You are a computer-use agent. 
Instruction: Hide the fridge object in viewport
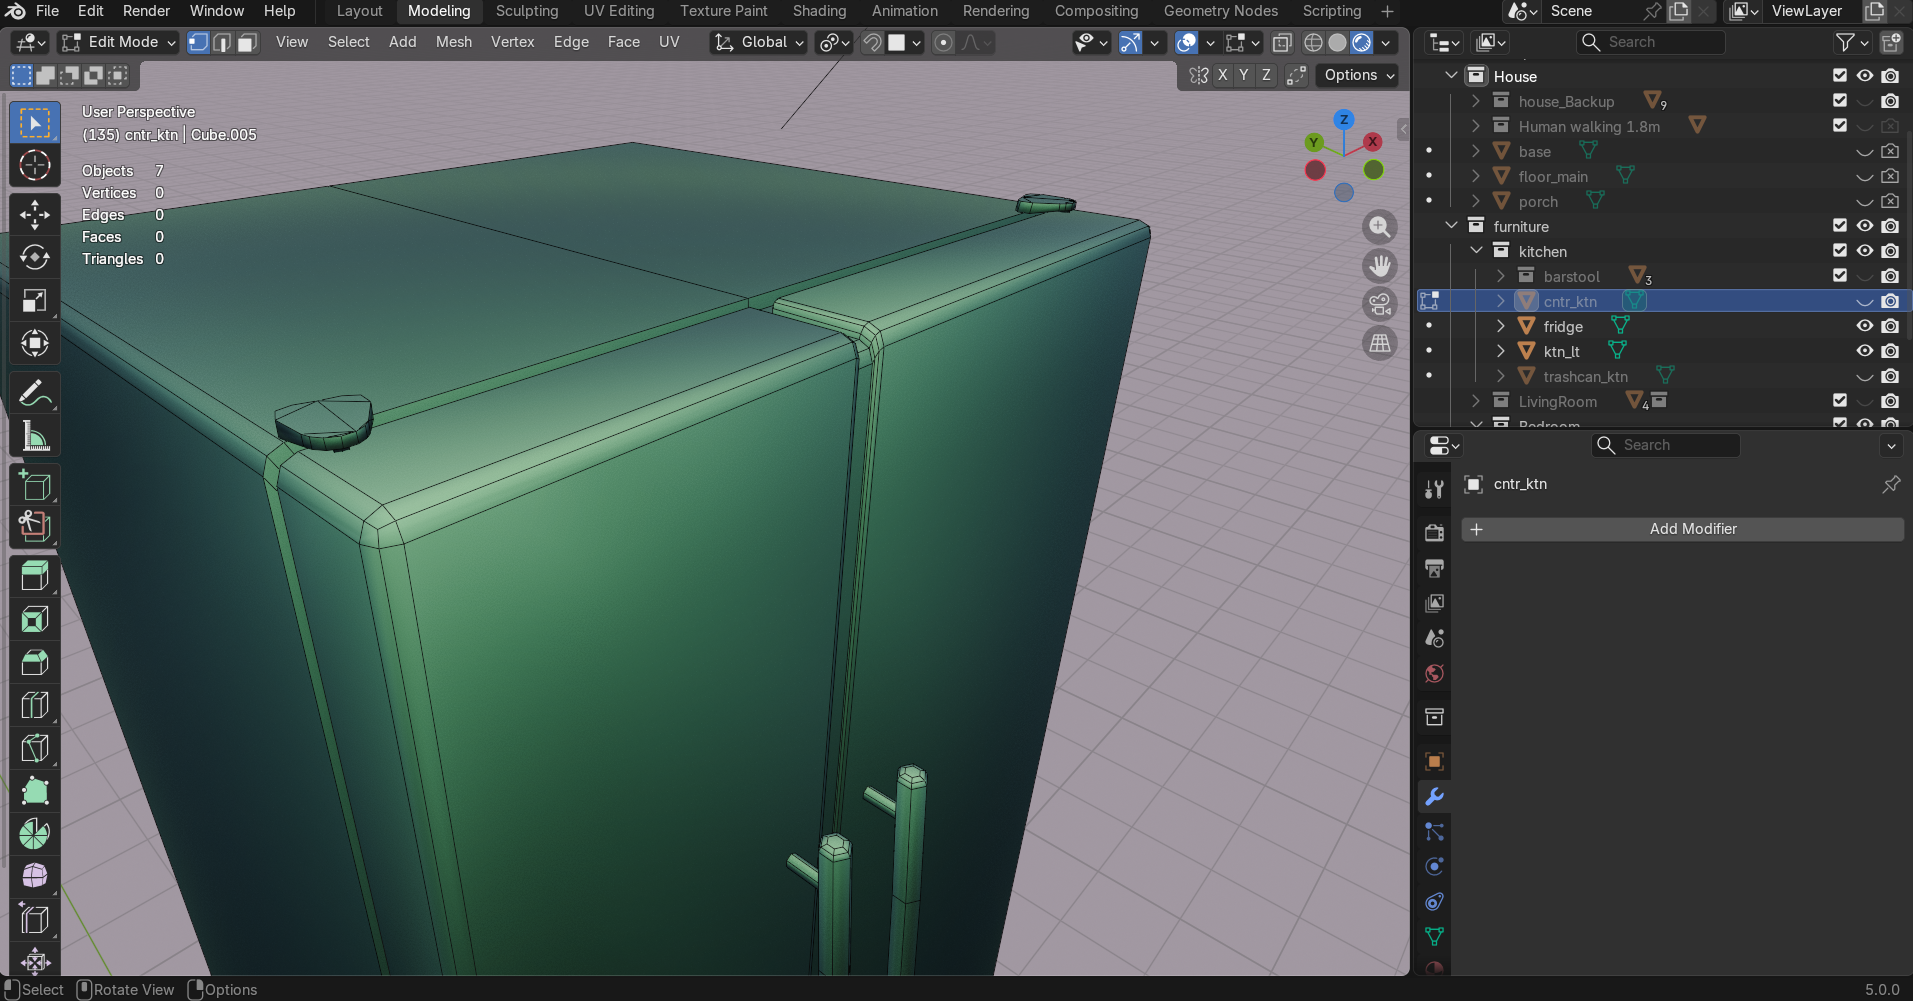click(1864, 326)
